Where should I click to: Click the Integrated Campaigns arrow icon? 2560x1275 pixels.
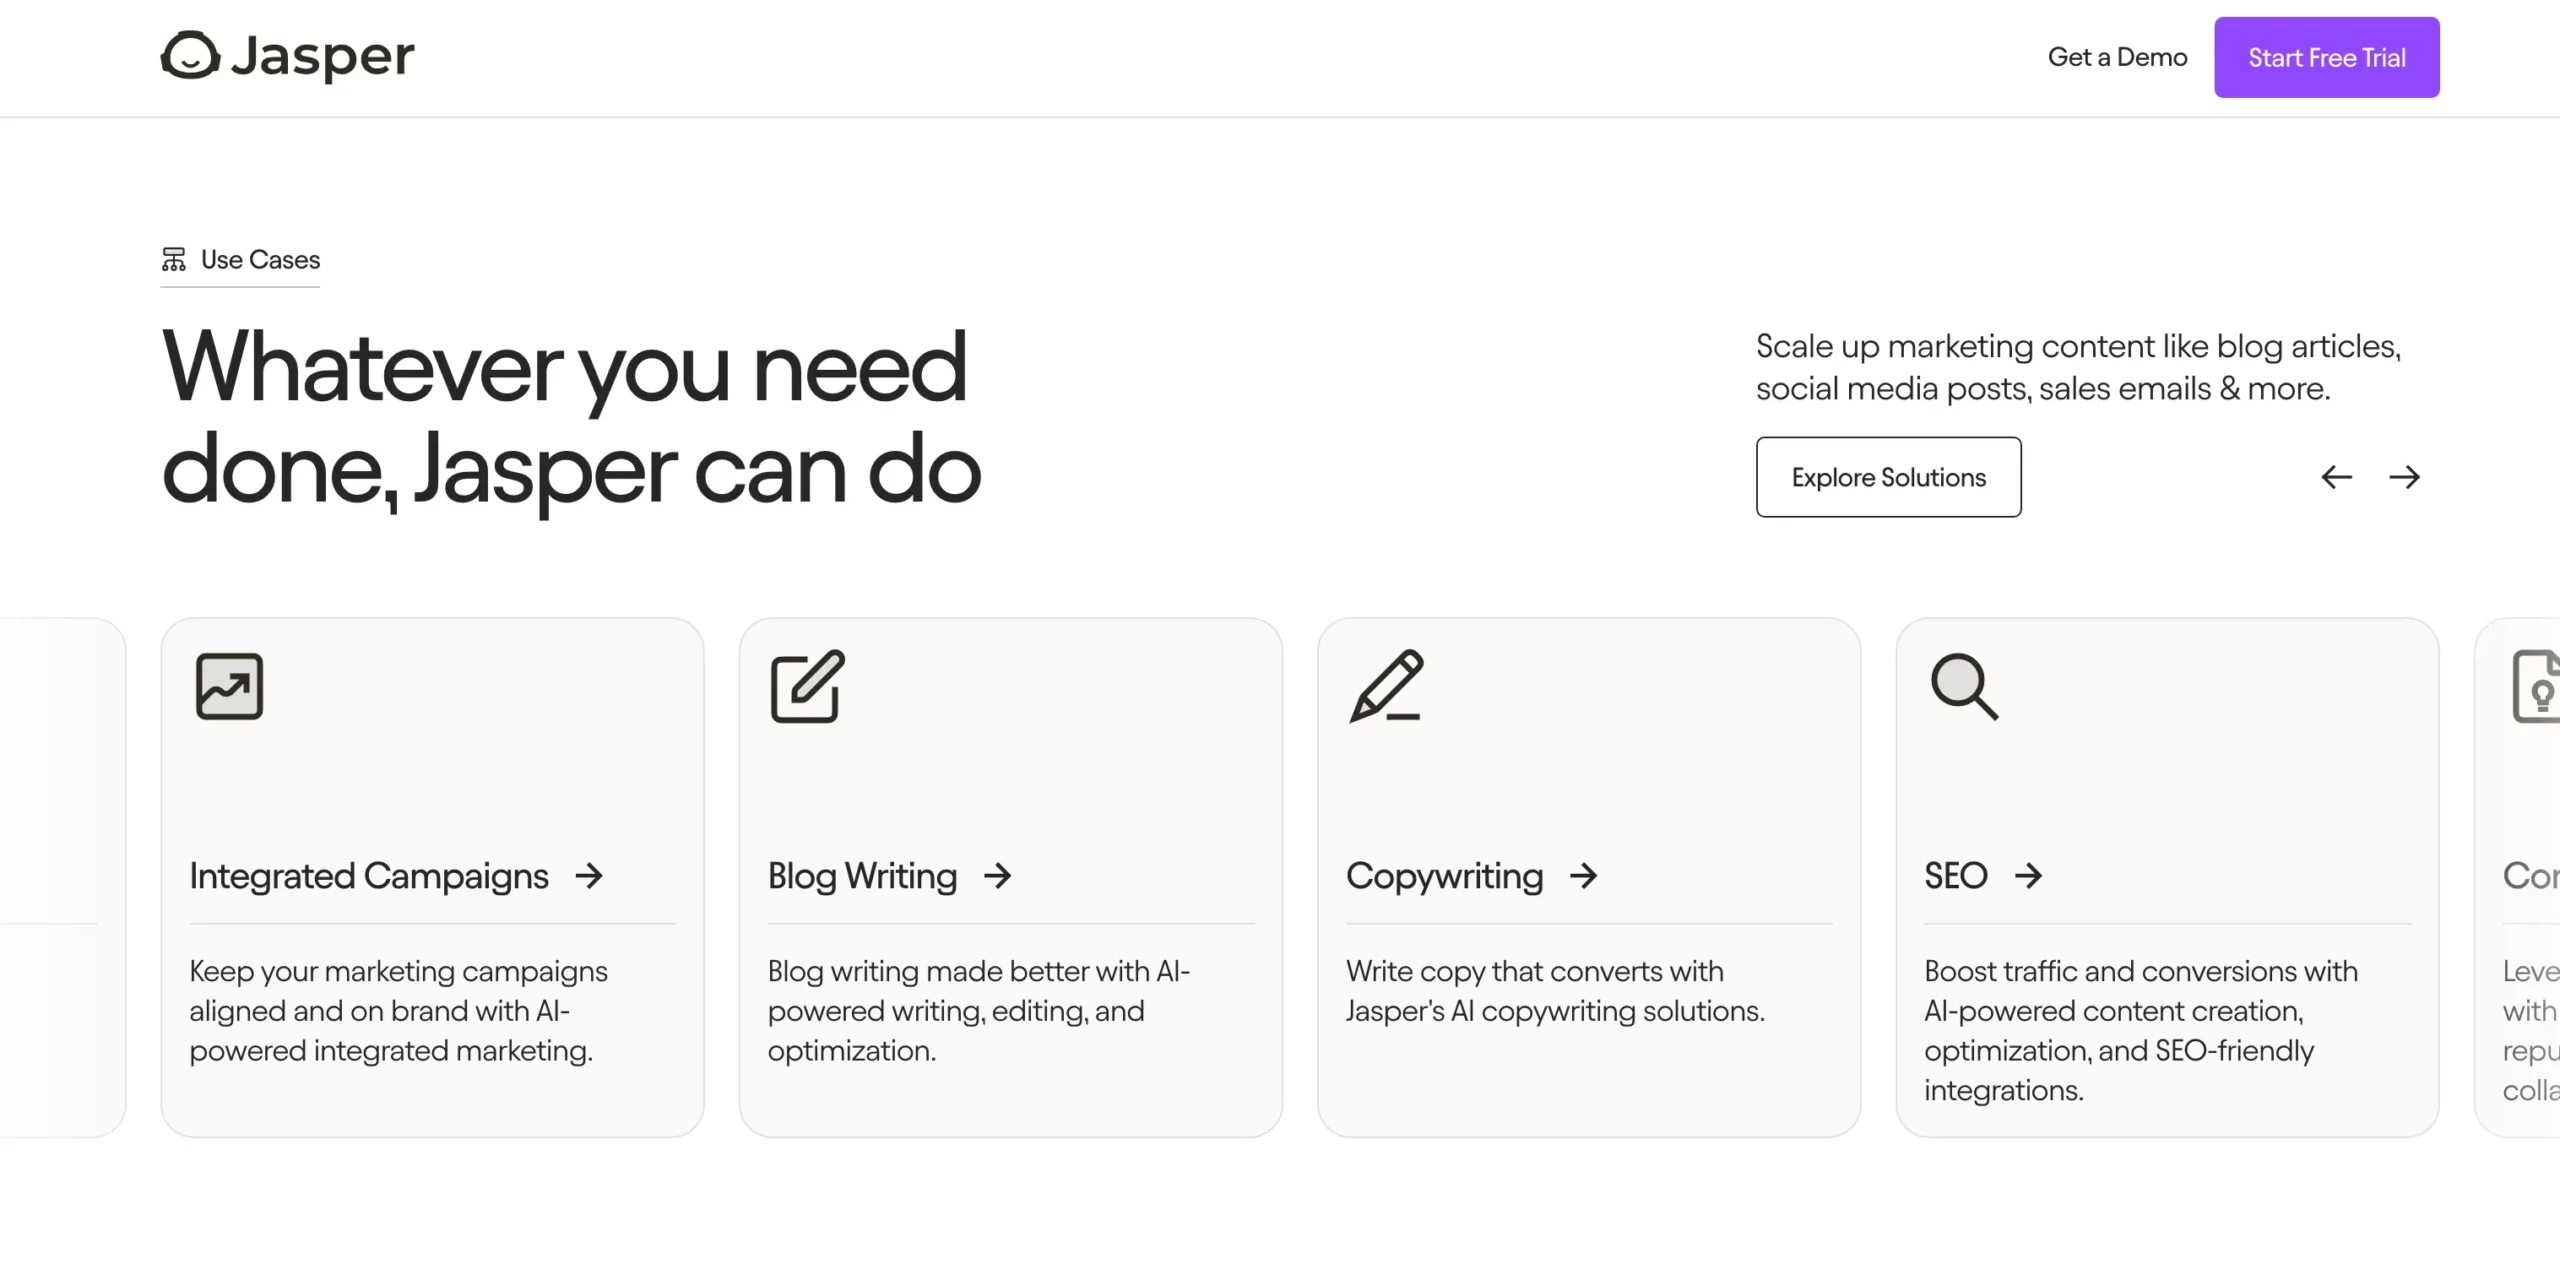click(x=589, y=873)
